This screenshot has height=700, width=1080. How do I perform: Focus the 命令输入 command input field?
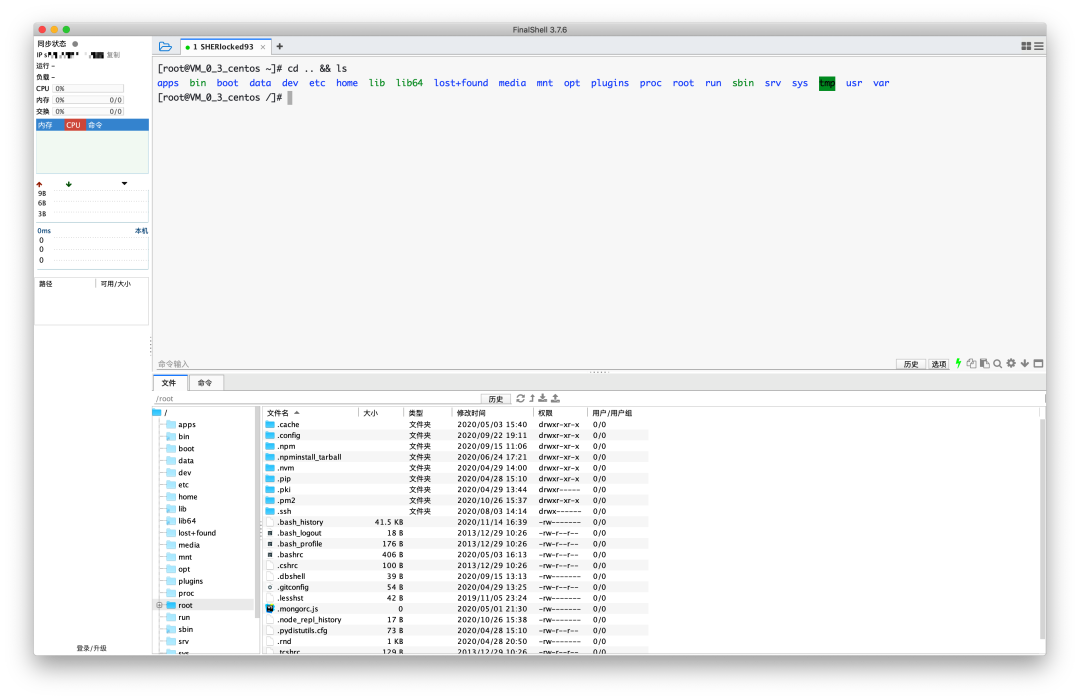pyautogui.click(x=523, y=364)
